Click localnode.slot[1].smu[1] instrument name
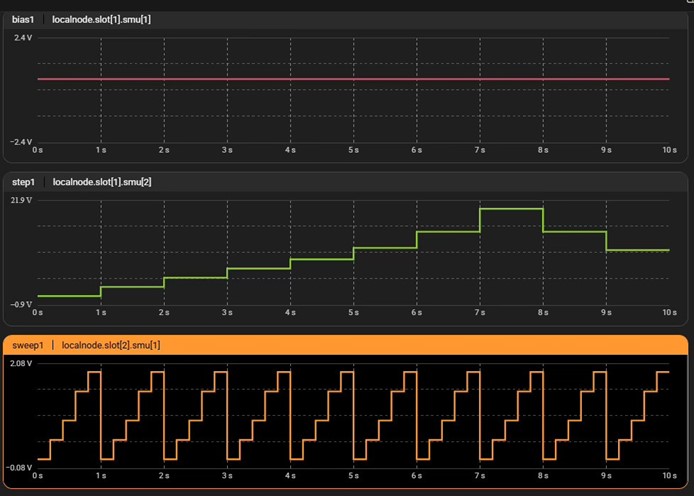Screen dimensions: 694x496 tap(101, 19)
